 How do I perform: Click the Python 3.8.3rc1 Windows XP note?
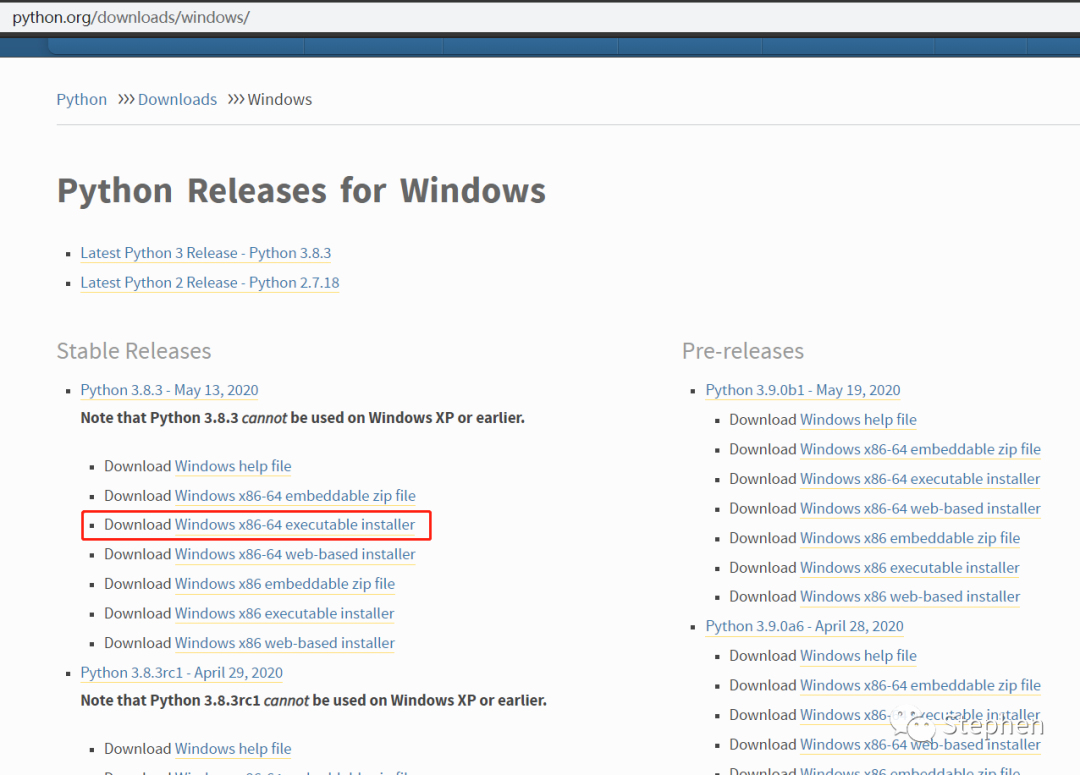pos(313,701)
